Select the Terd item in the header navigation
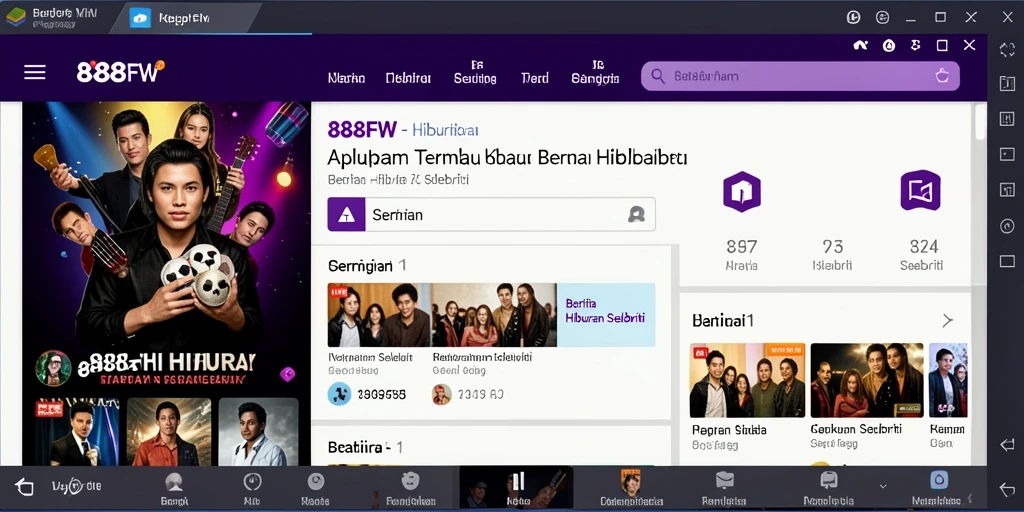The width and height of the screenshot is (1024, 512). (x=534, y=78)
